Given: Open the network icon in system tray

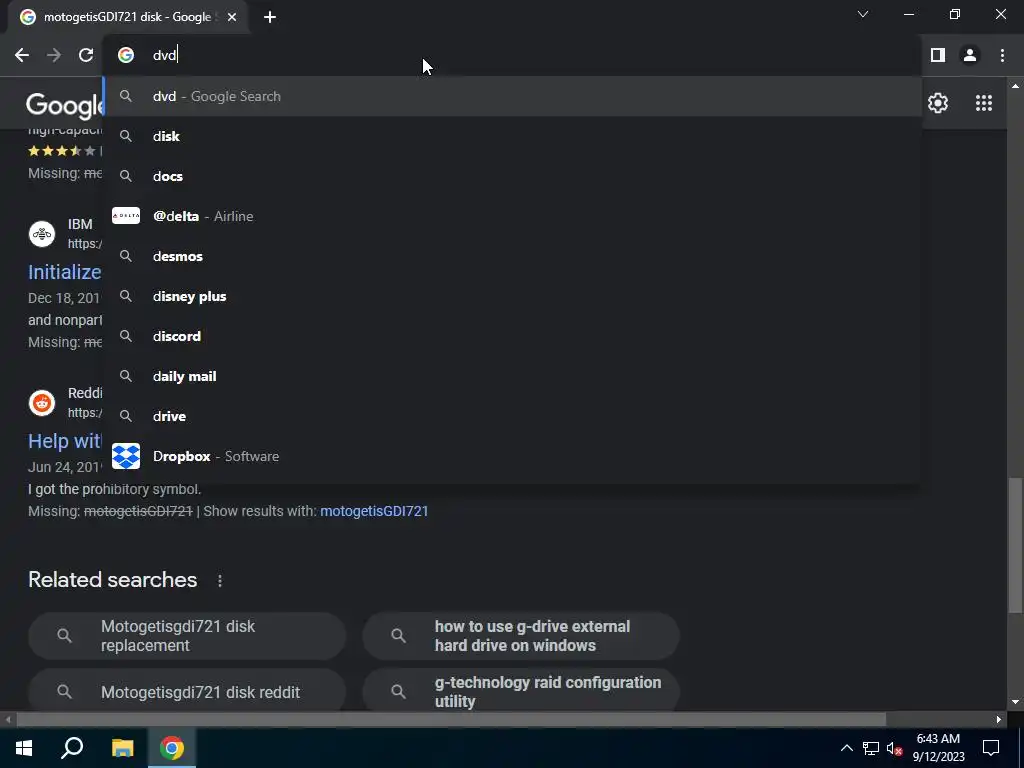Looking at the screenshot, I should (871, 748).
